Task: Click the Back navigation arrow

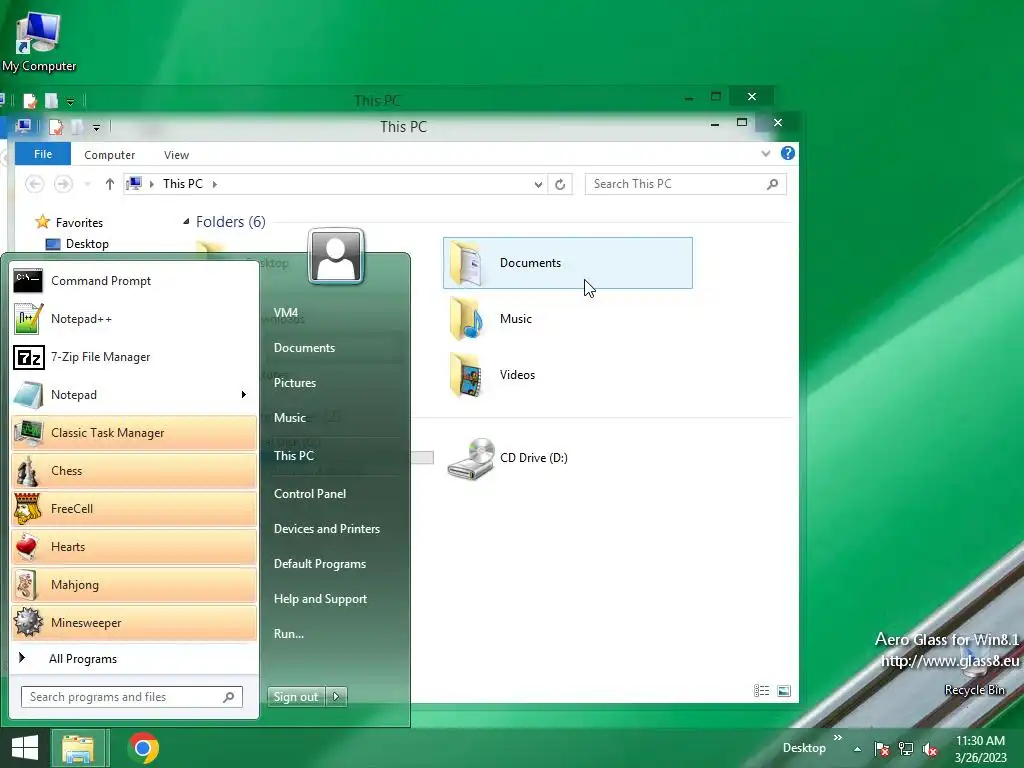Action: point(35,184)
